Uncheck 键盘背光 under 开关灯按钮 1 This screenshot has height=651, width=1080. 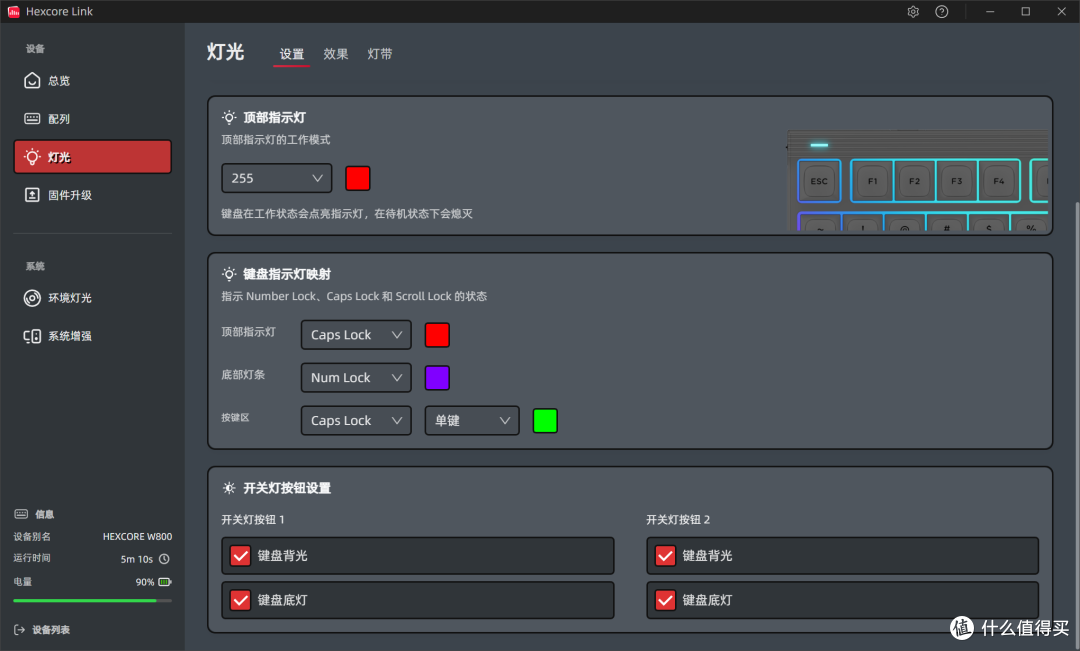(x=240, y=555)
